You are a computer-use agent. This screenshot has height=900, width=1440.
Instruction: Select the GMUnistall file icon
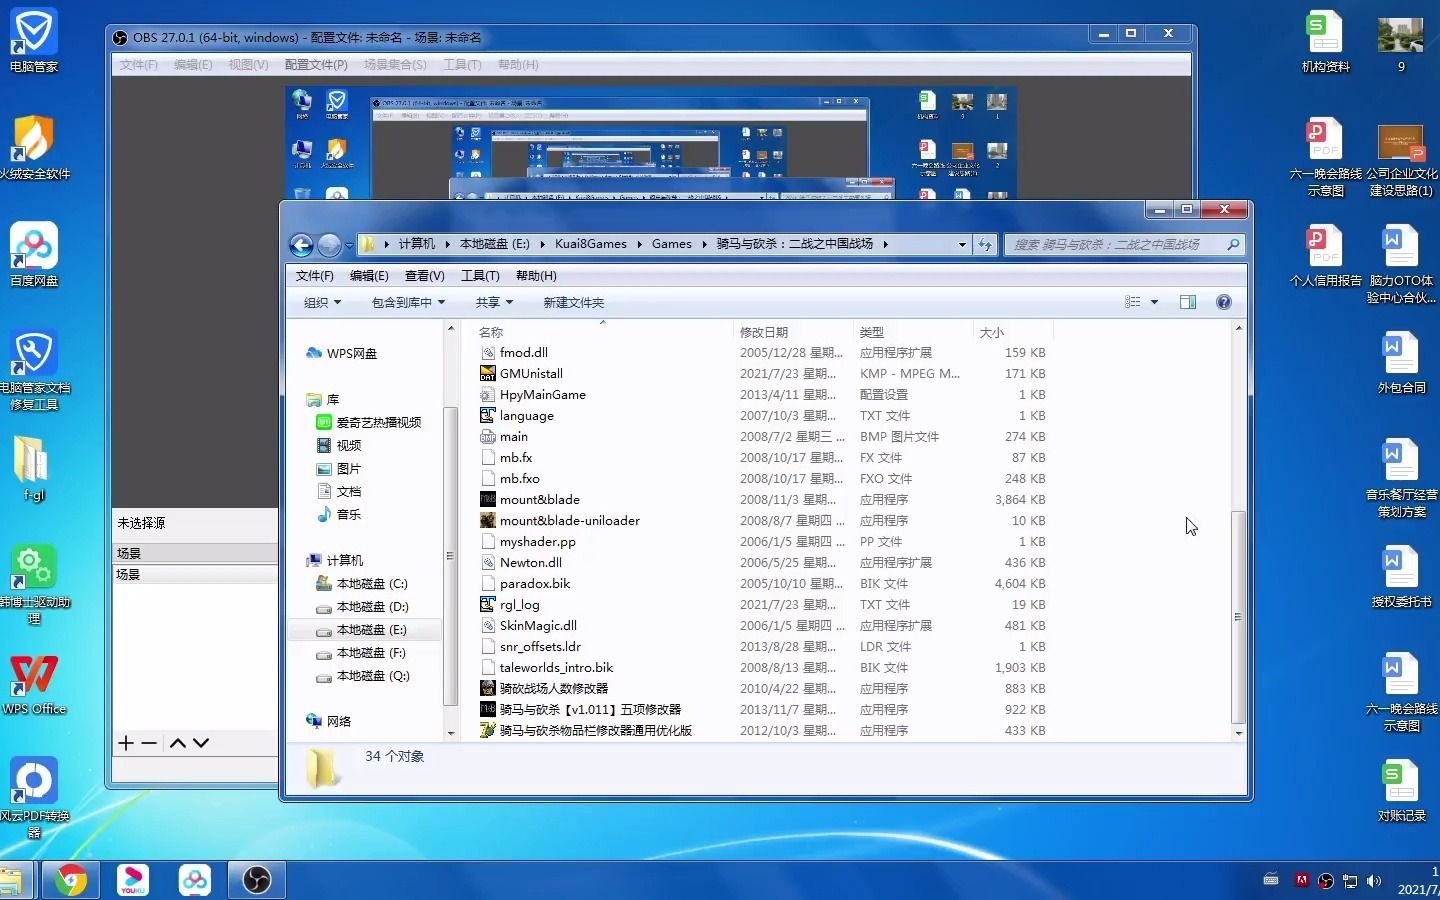488,374
